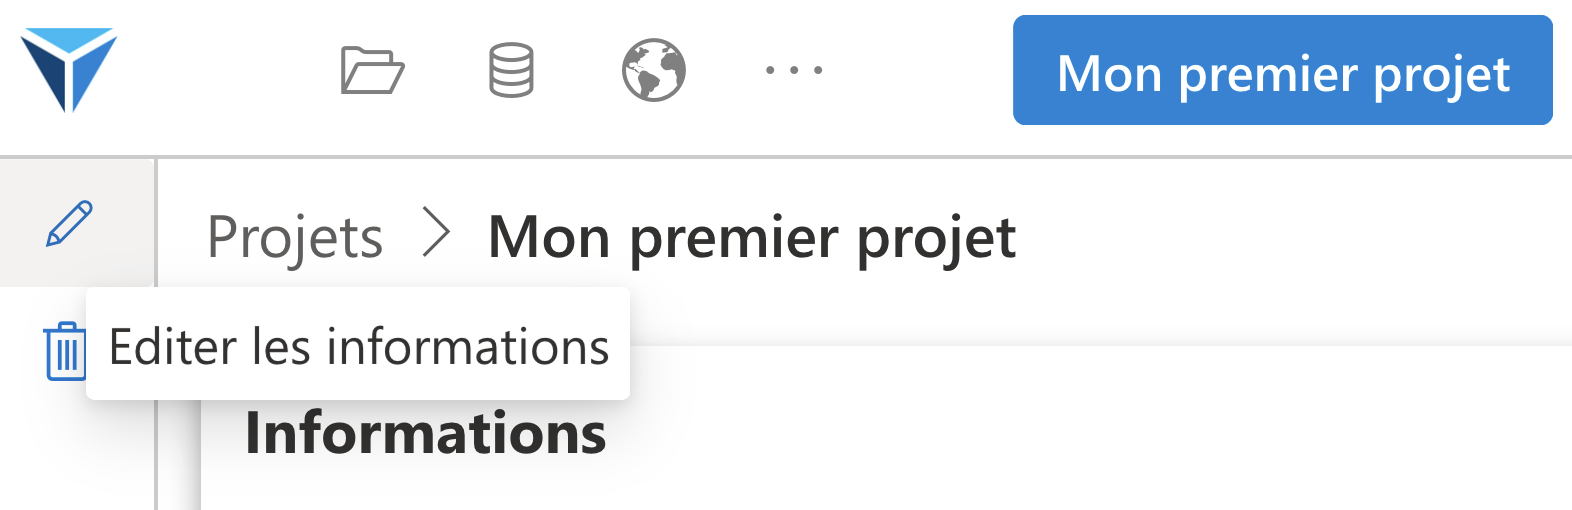Viewport: 1572px width, 510px height.
Task: Click the breadcrumb chevron separator
Action: tap(436, 233)
